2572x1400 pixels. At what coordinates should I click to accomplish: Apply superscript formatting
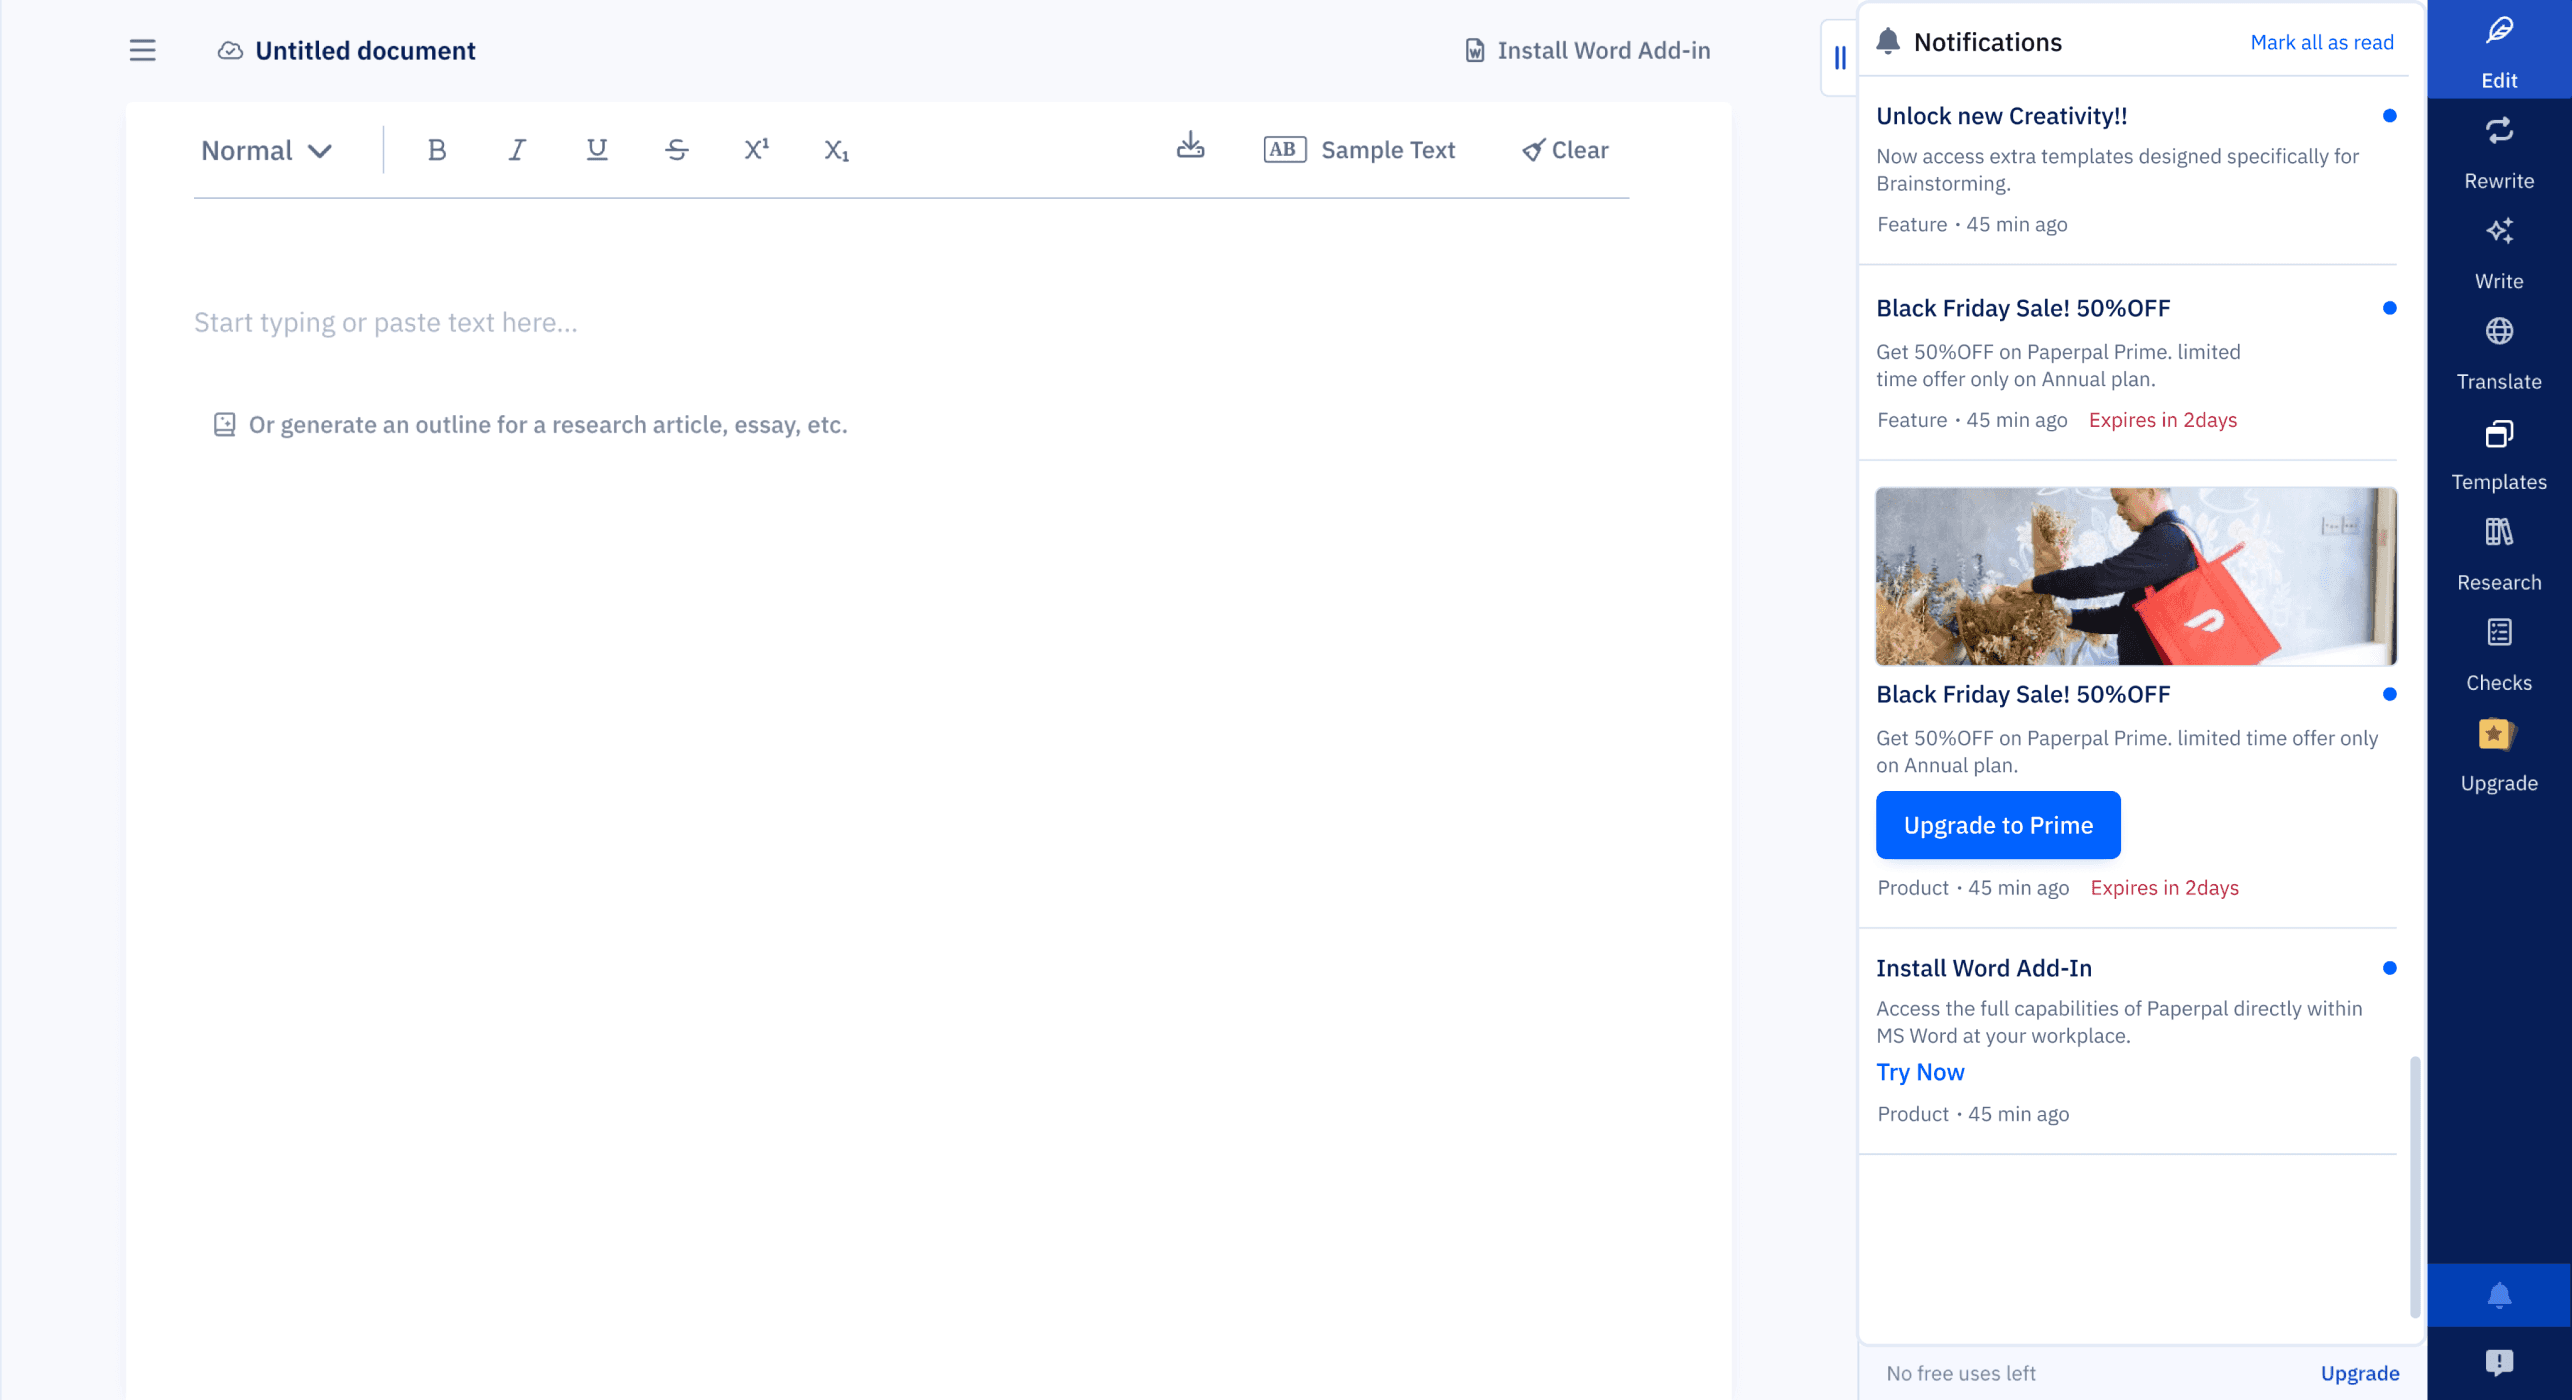[756, 150]
